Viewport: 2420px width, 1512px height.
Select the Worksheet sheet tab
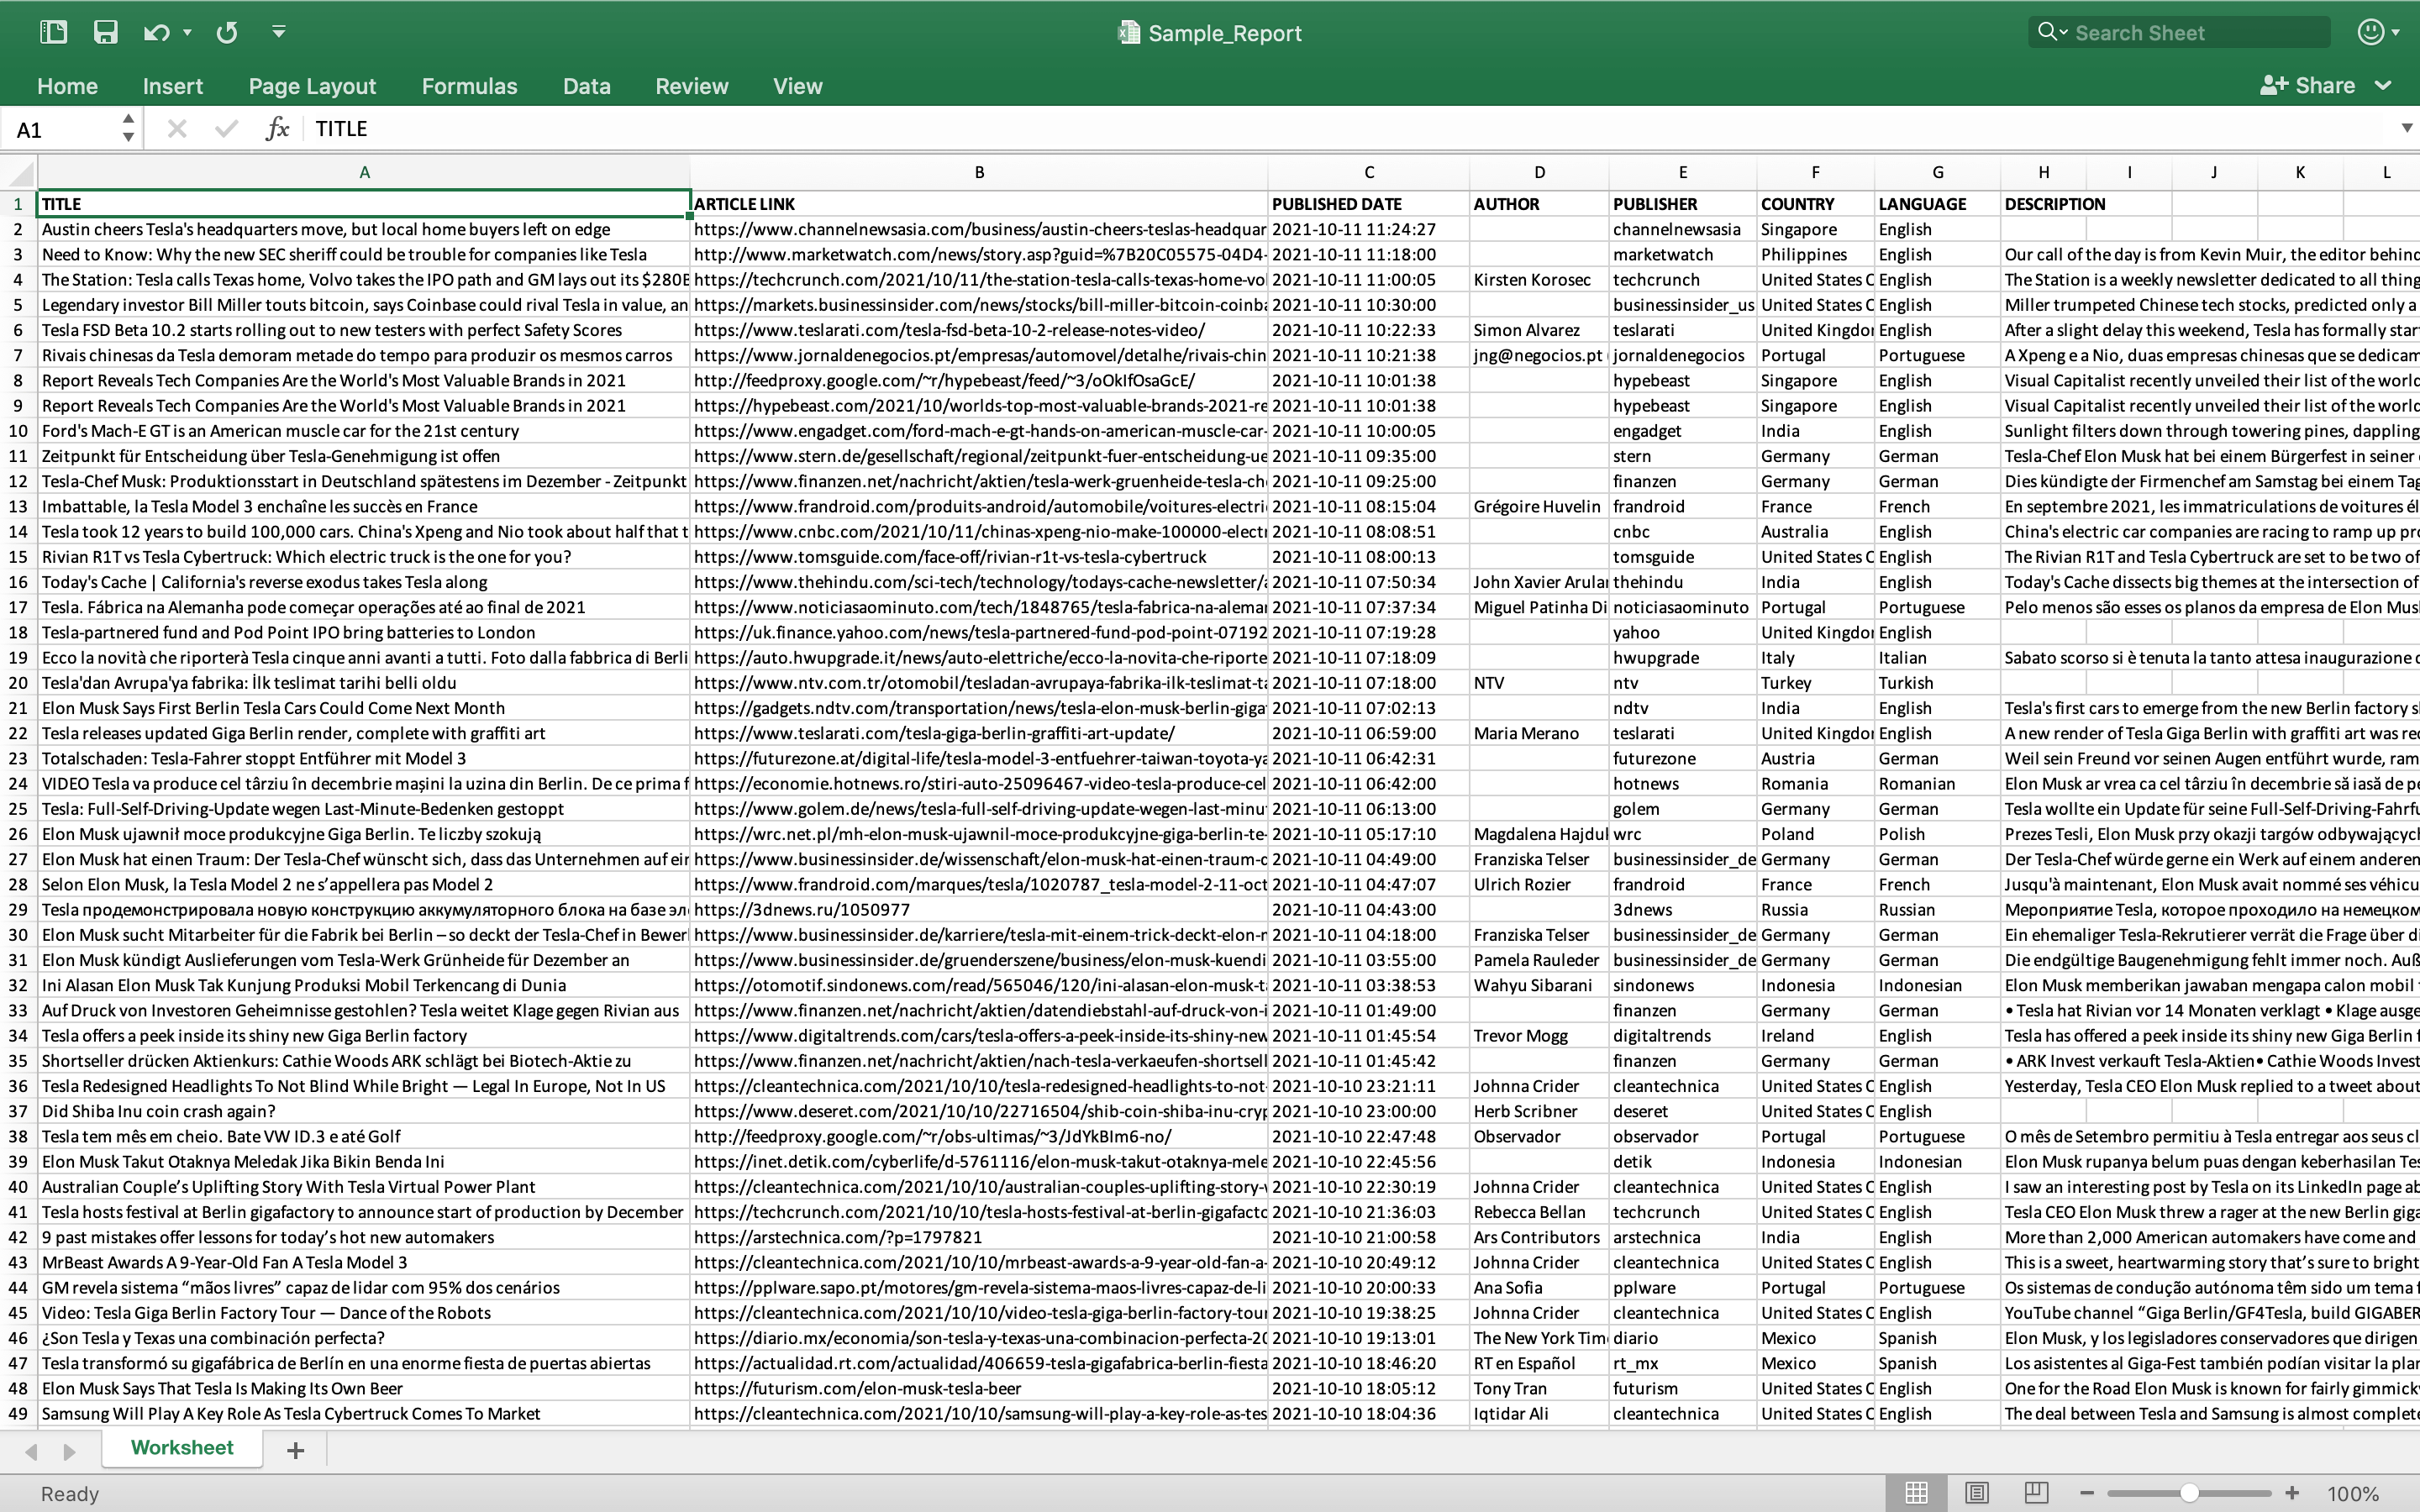pyautogui.click(x=182, y=1448)
